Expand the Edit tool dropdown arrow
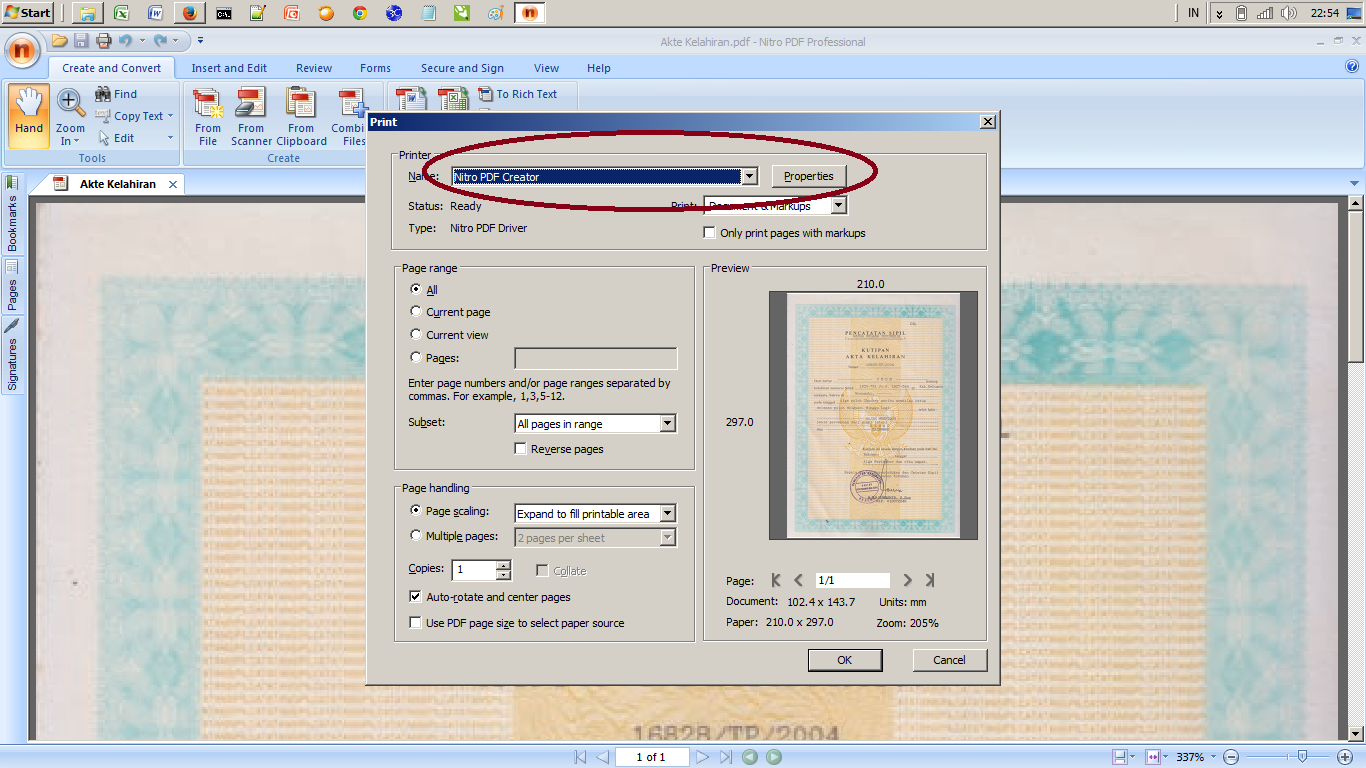The height and width of the screenshot is (768, 1366). click(x=170, y=138)
